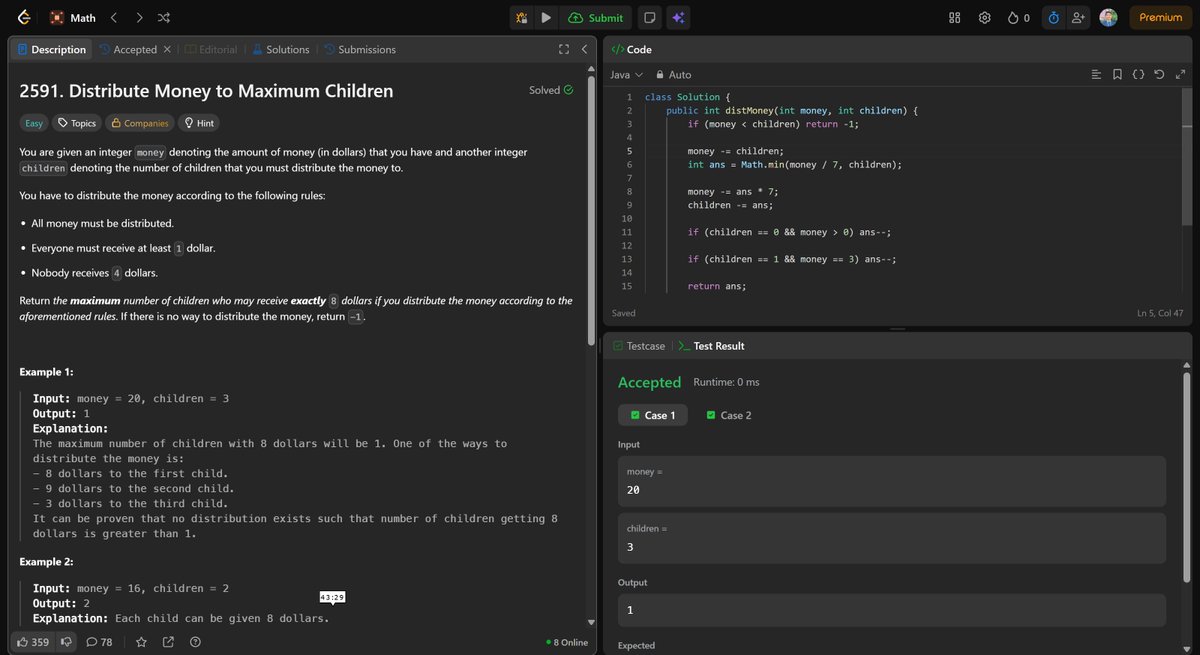Screen dimensions: 1200x655
Task: Run the code with the play icon
Action: 544,17
